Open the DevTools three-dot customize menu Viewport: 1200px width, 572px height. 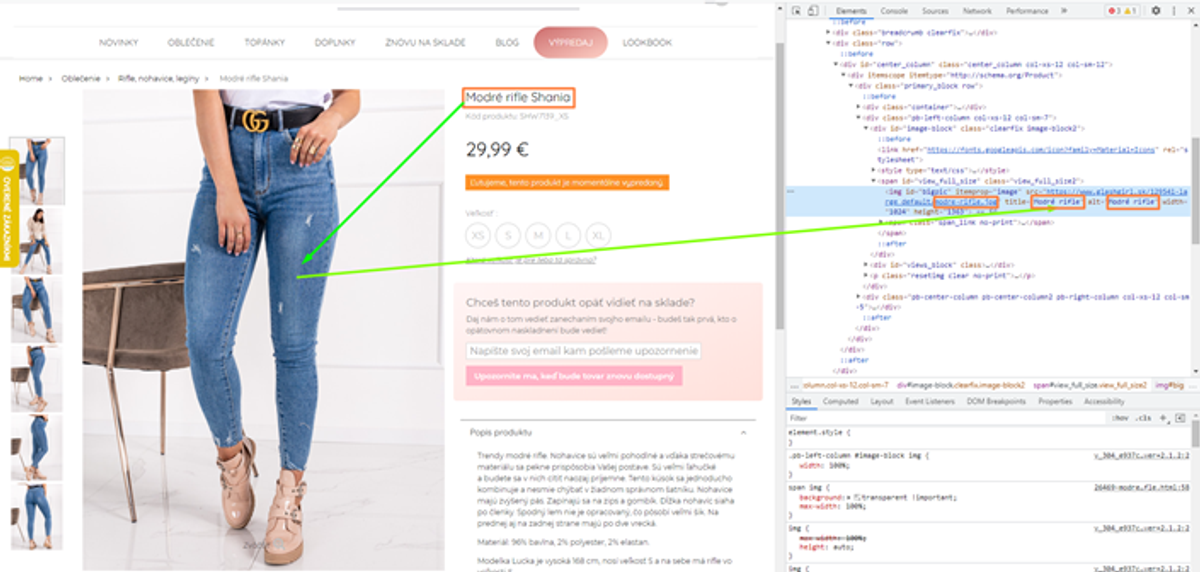[x=1172, y=11]
